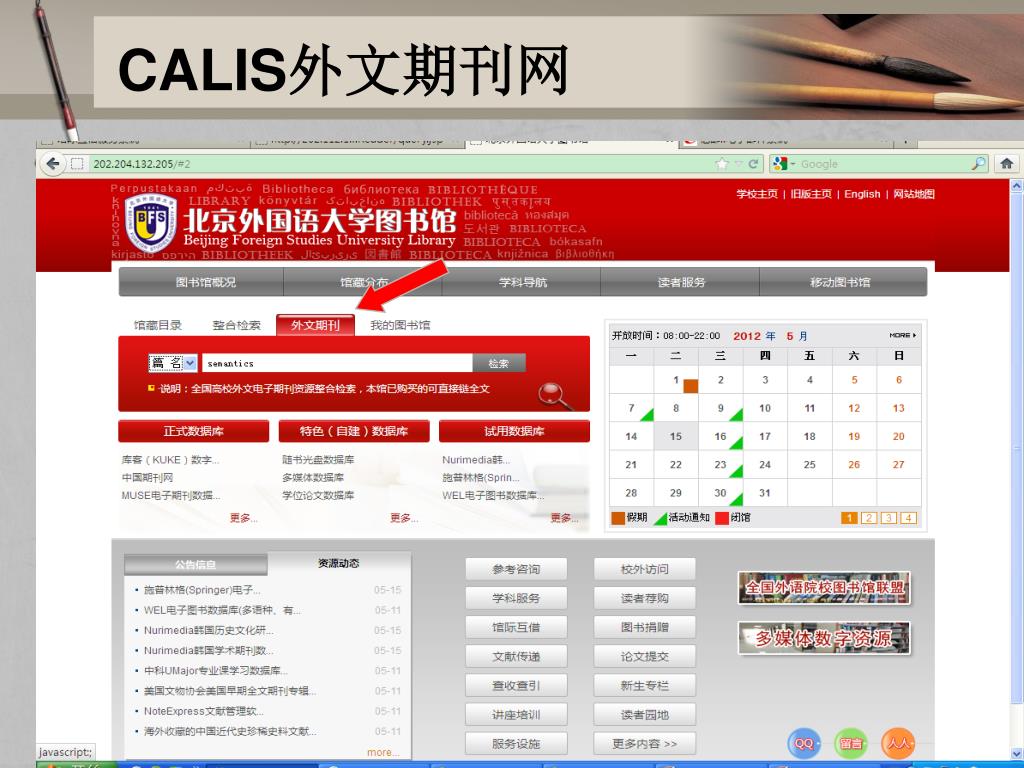Open the NoteExpress文献管理软 news item
The height and width of the screenshot is (768, 1024).
coord(204,711)
